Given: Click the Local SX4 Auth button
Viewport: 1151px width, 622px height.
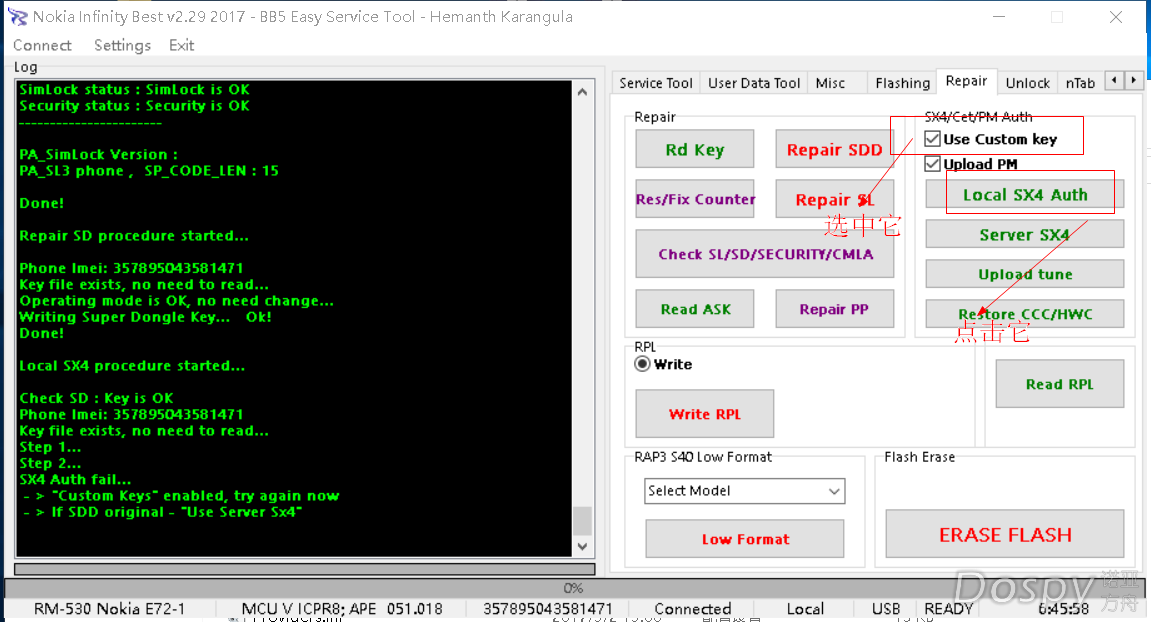Looking at the screenshot, I should point(1025,195).
